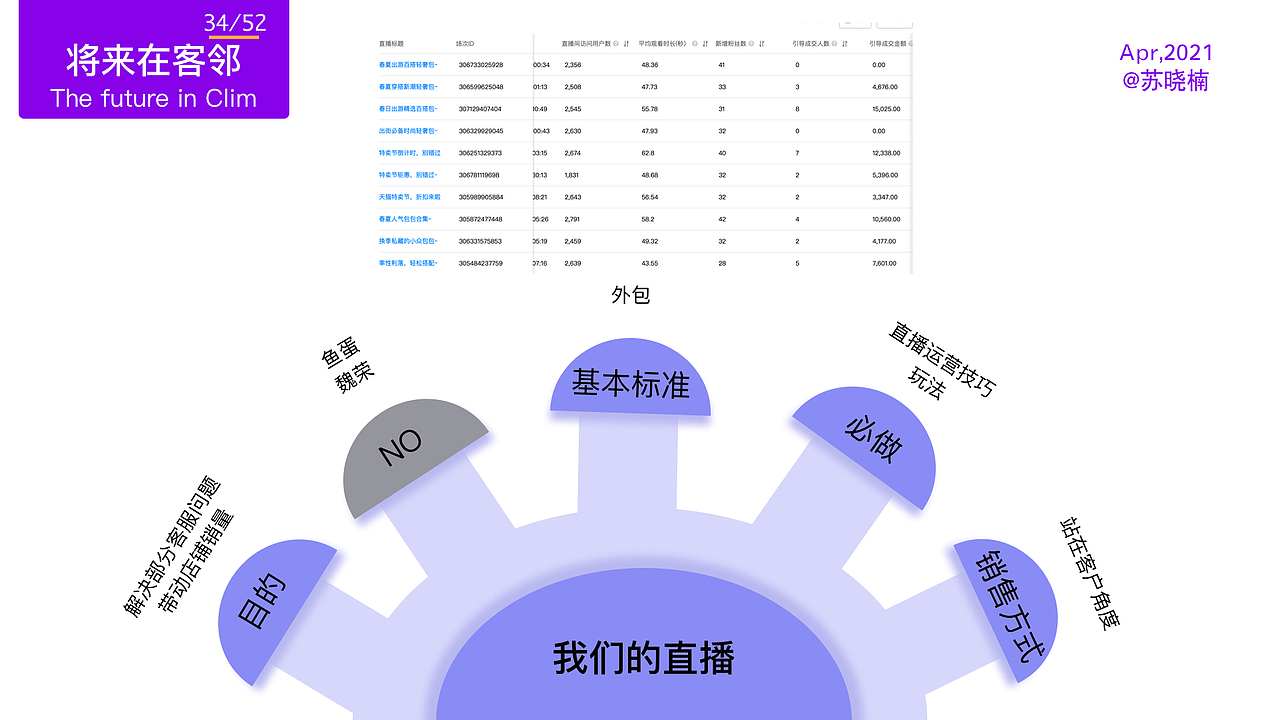The image size is (1280, 720).
Task: Open the 特卖节倒计时，别错过 stream link
Action: pos(410,153)
